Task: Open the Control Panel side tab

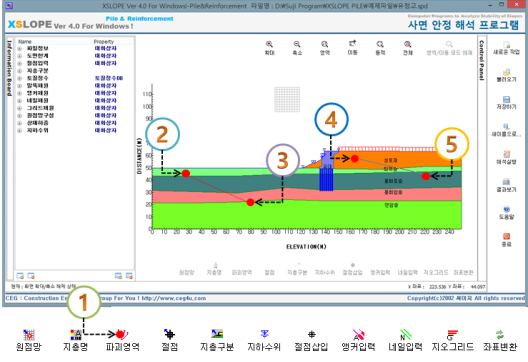Action: coord(482,61)
